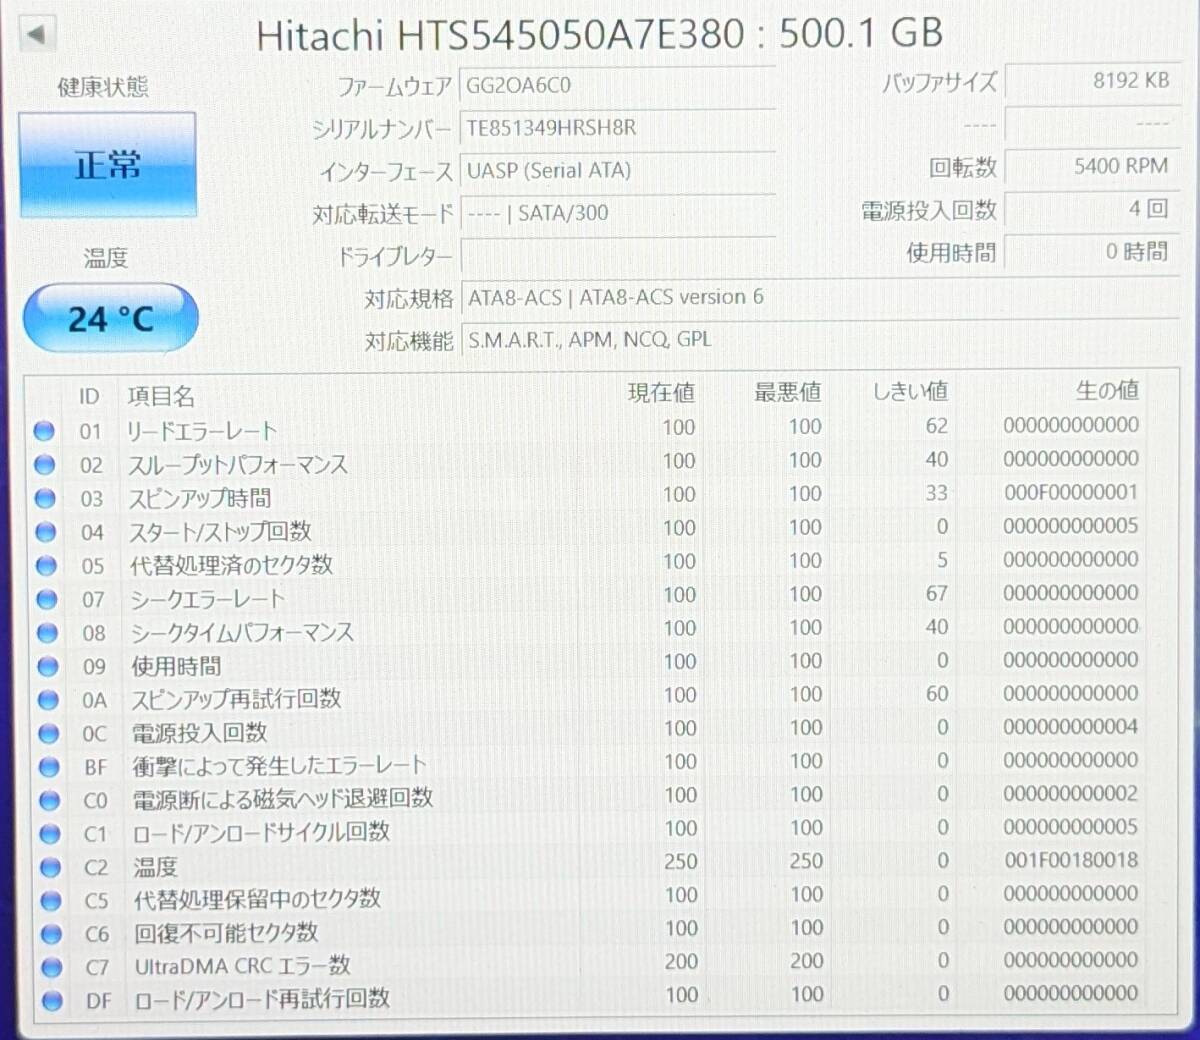This screenshot has width=1200, height=1040.
Task: Click the 最悪値 column header
Action: point(788,393)
